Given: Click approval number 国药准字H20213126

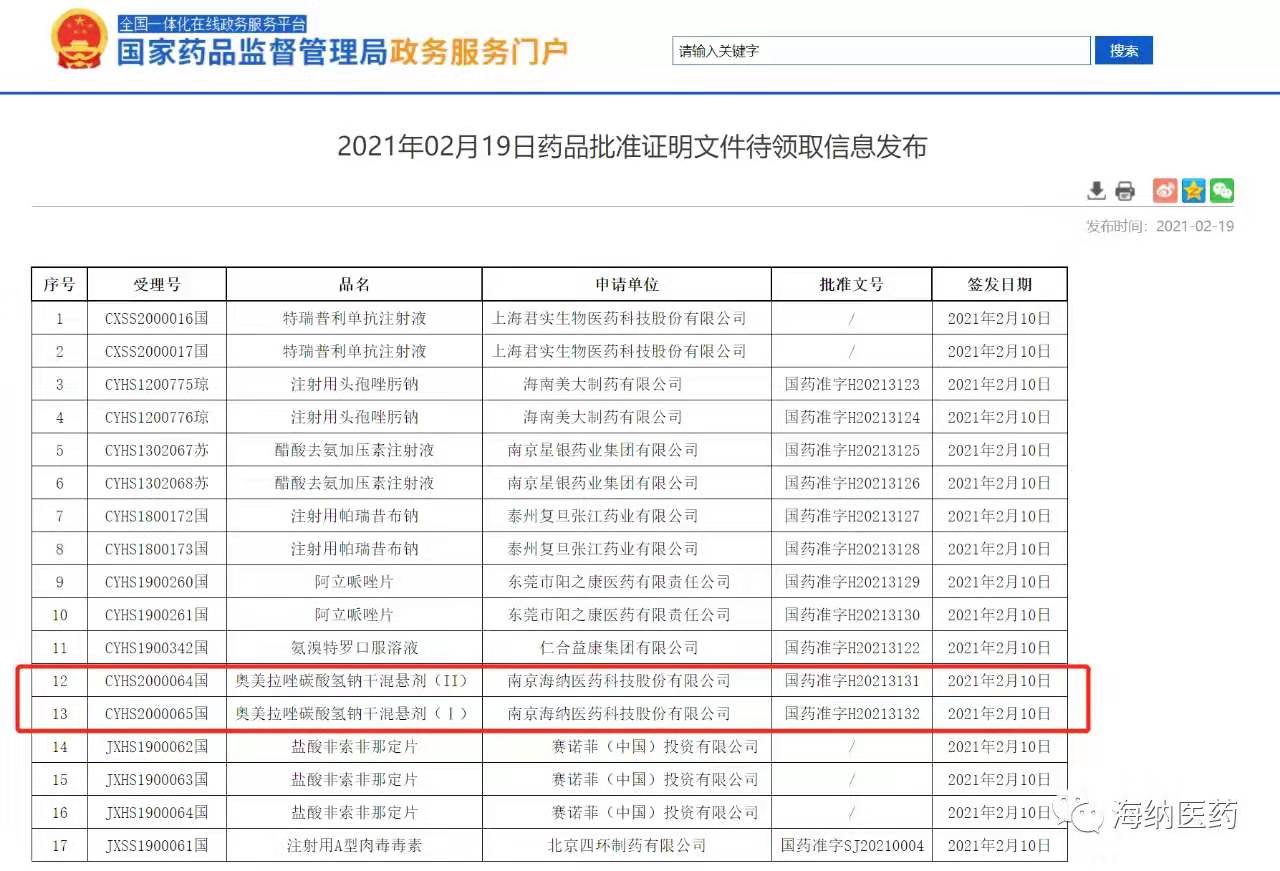Looking at the screenshot, I should [852, 484].
